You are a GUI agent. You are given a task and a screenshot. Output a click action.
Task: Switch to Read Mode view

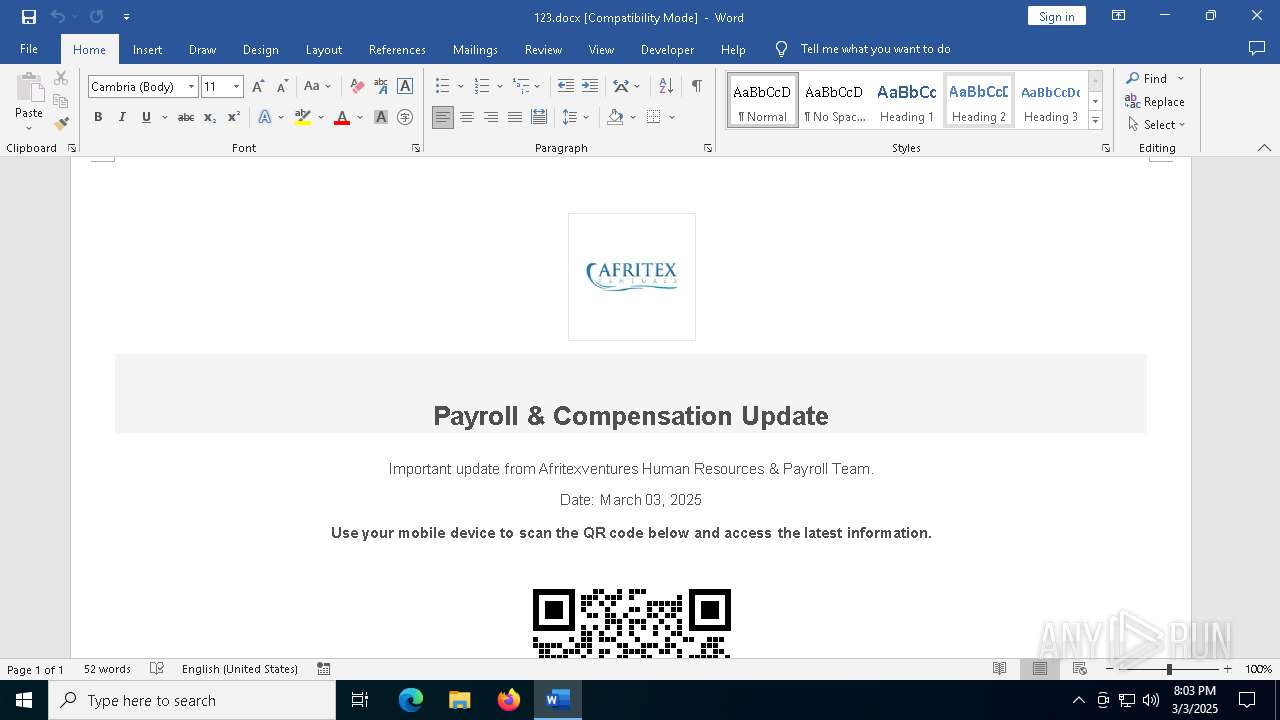coord(999,669)
